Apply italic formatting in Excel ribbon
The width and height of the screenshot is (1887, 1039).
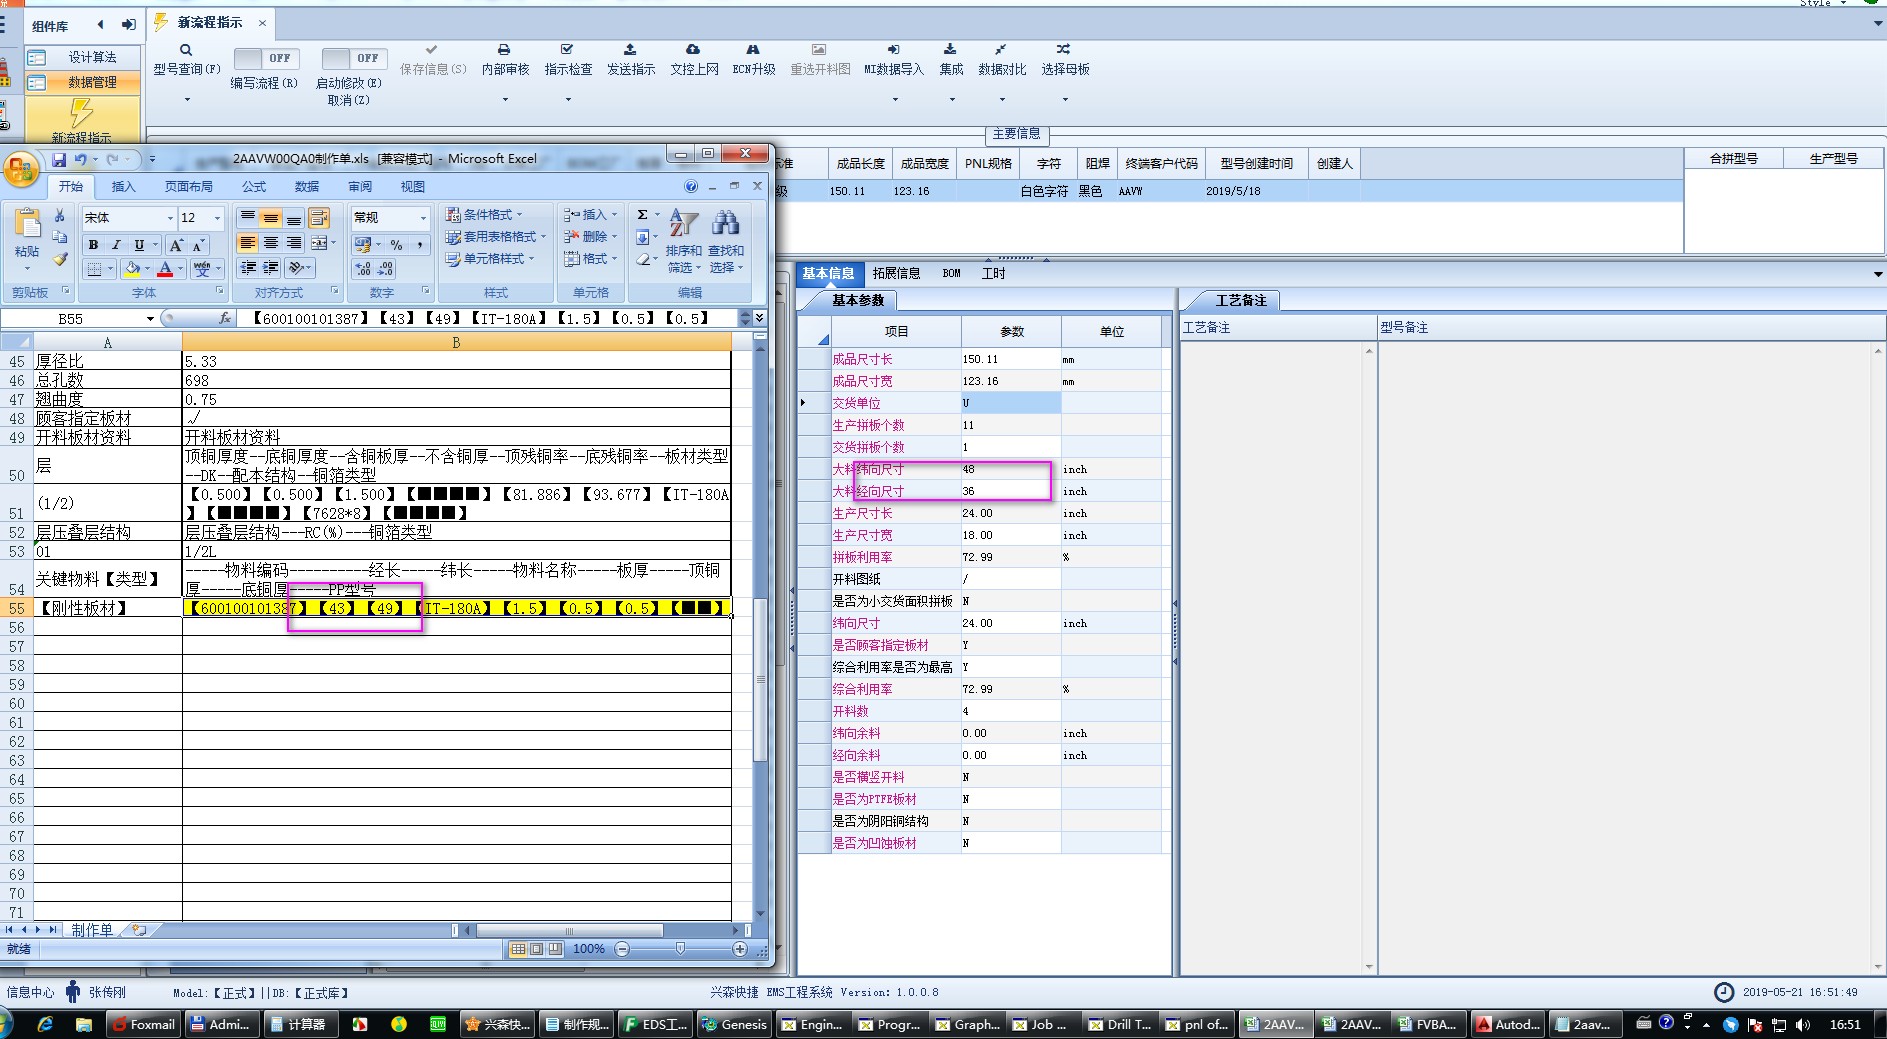click(116, 244)
